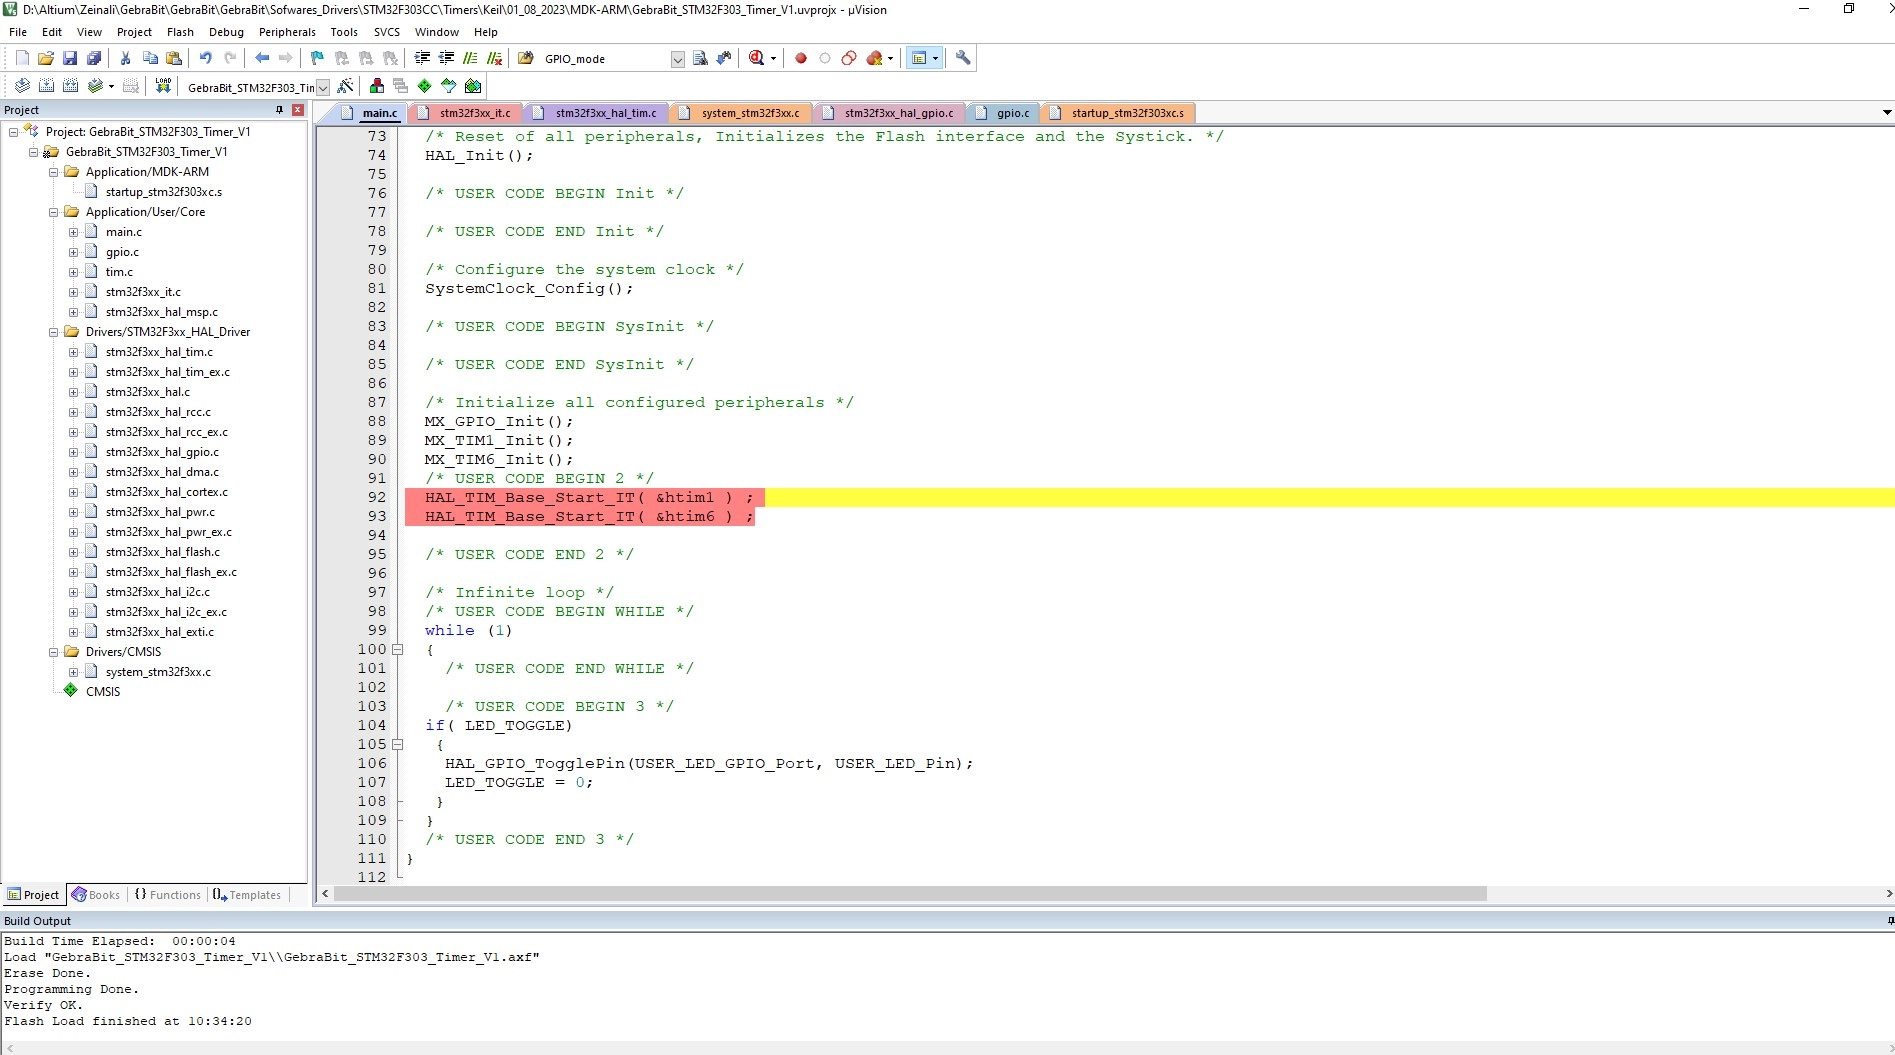
Task: Switch to the system_stm32f3xx.c tab
Action: point(742,113)
